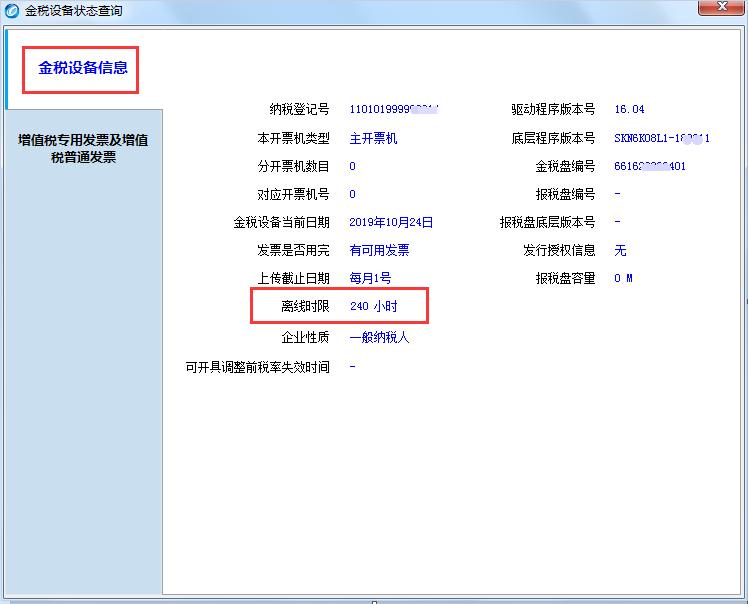The image size is (748, 604).
Task: Select the 纳税登记号 number value
Action: (394, 110)
